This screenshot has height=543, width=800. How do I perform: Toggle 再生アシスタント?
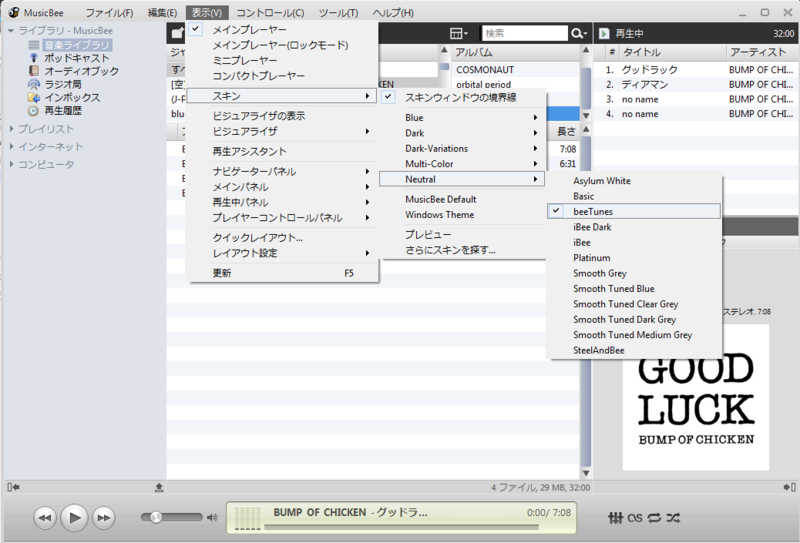tap(282, 151)
